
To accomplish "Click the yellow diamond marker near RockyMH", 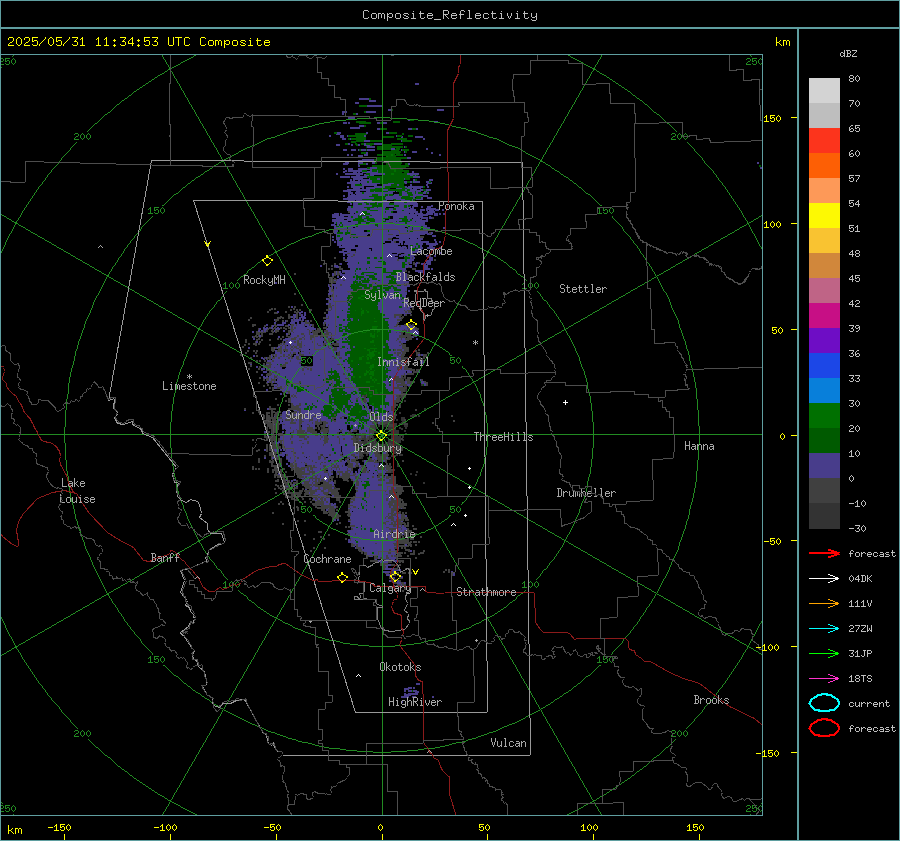I will point(267,261).
